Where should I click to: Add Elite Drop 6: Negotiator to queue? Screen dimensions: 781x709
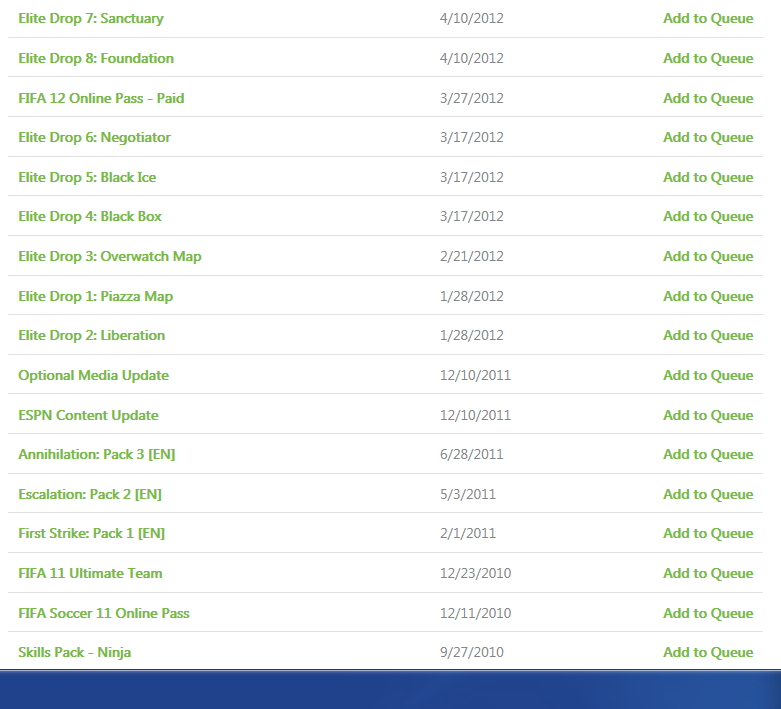(708, 138)
